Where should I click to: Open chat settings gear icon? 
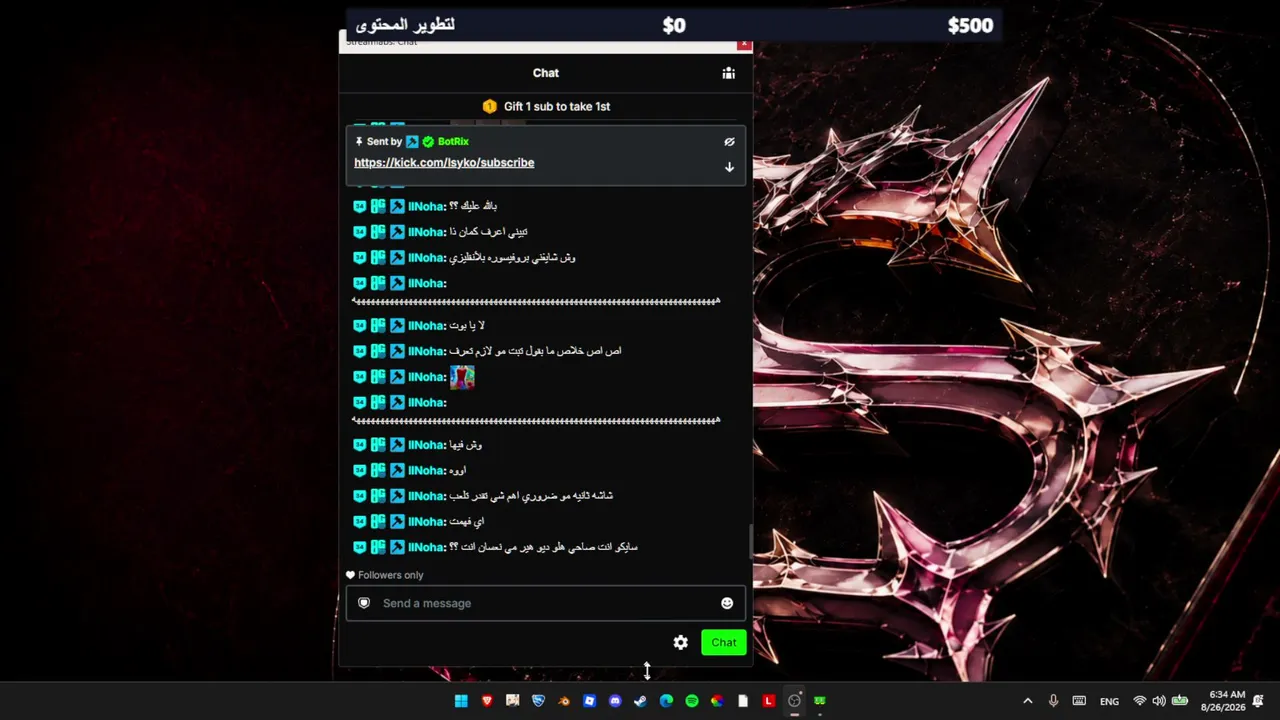pos(681,643)
